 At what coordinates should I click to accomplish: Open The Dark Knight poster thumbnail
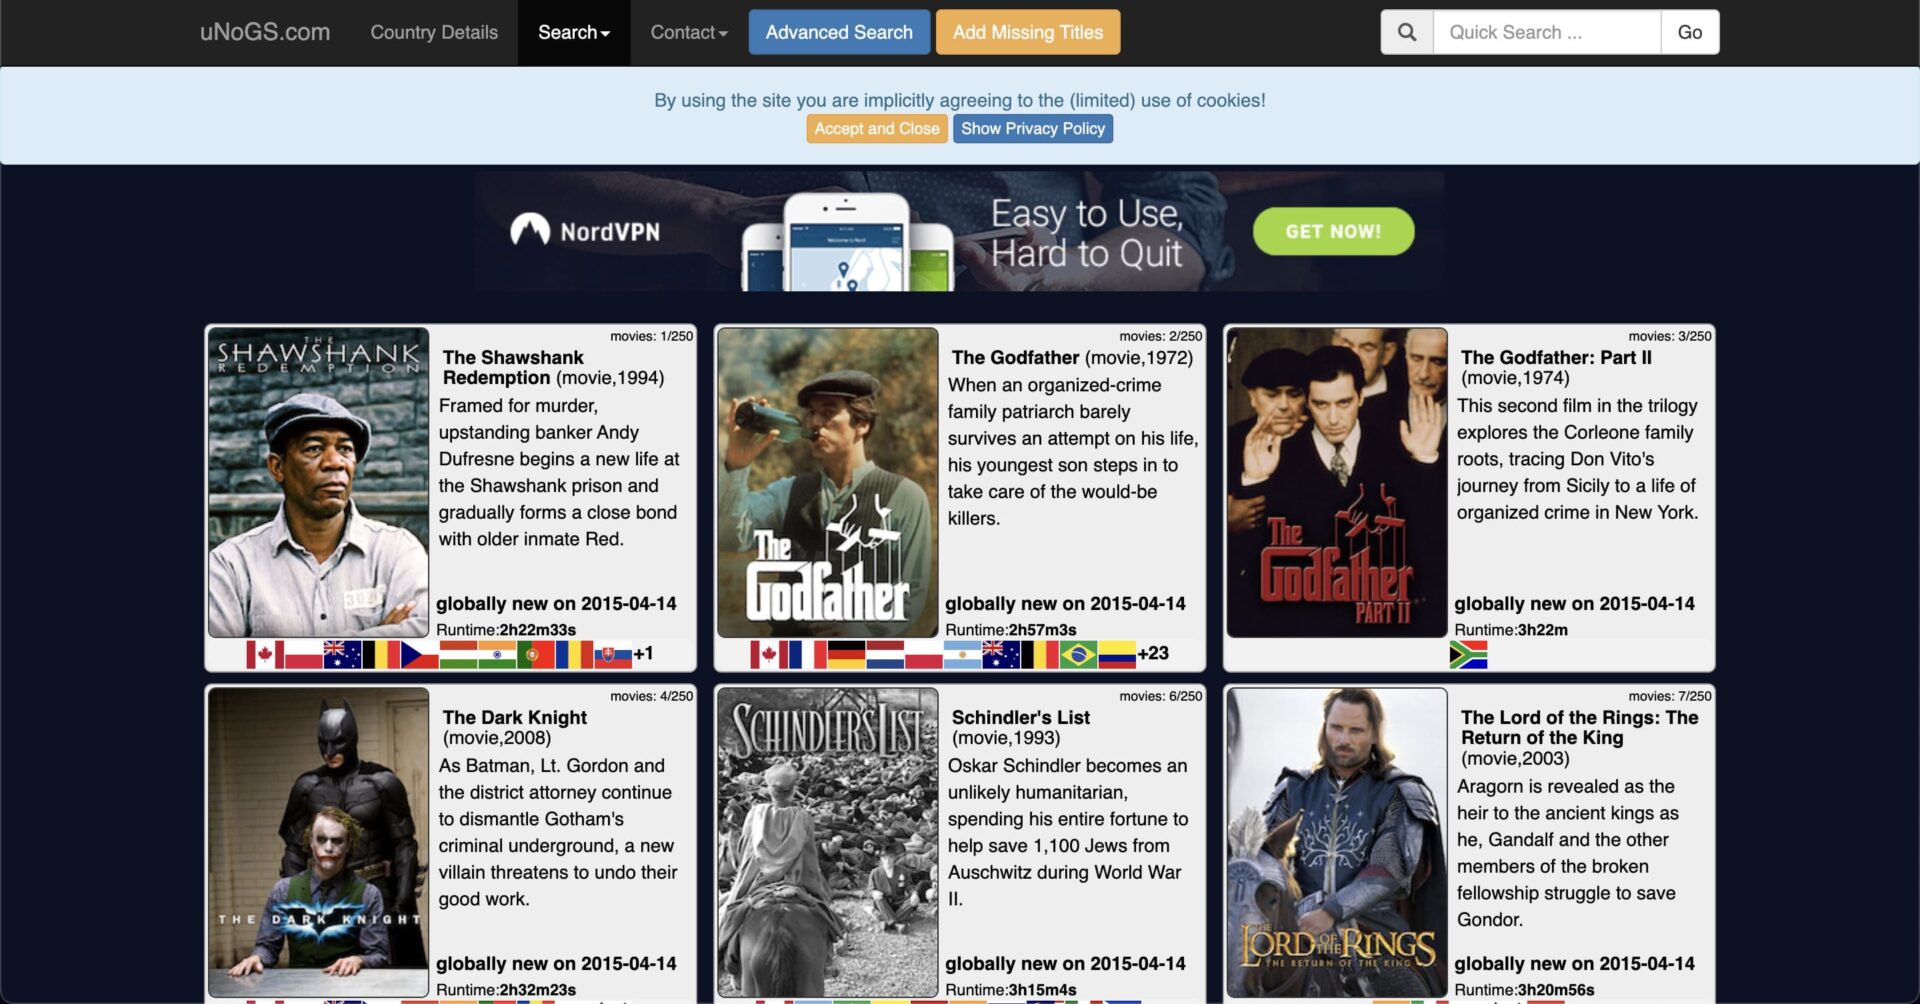point(318,842)
